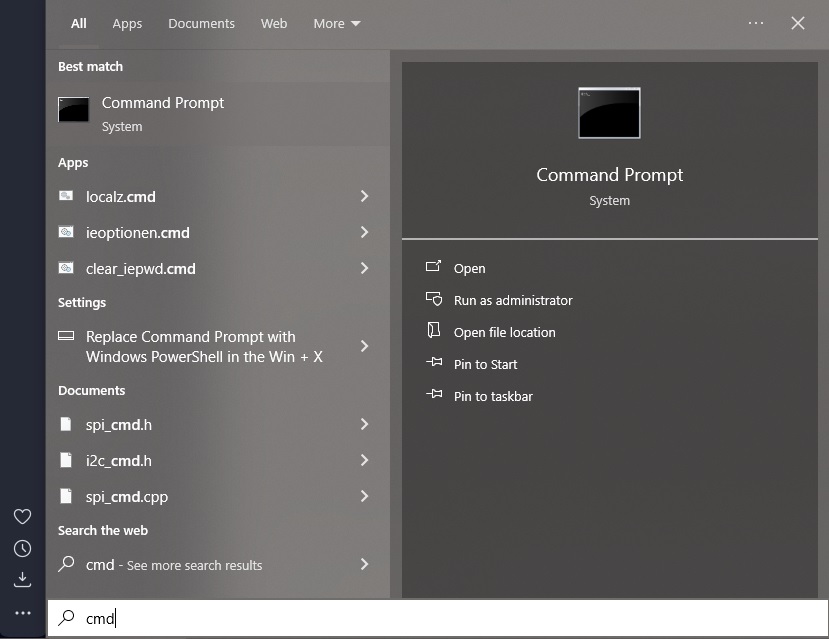Viewport: 829px width, 639px height.
Task: Expand options for localz.cmd
Action: pyautogui.click(x=364, y=196)
